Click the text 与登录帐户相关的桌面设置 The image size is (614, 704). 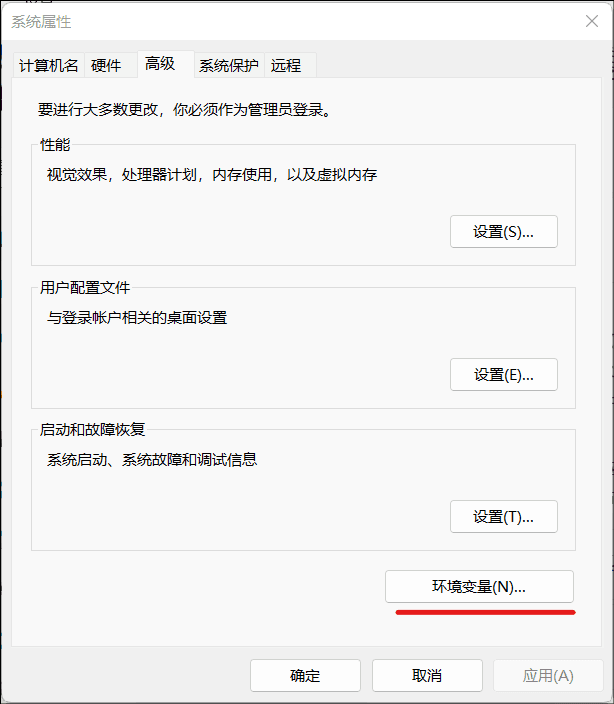[x=137, y=318]
